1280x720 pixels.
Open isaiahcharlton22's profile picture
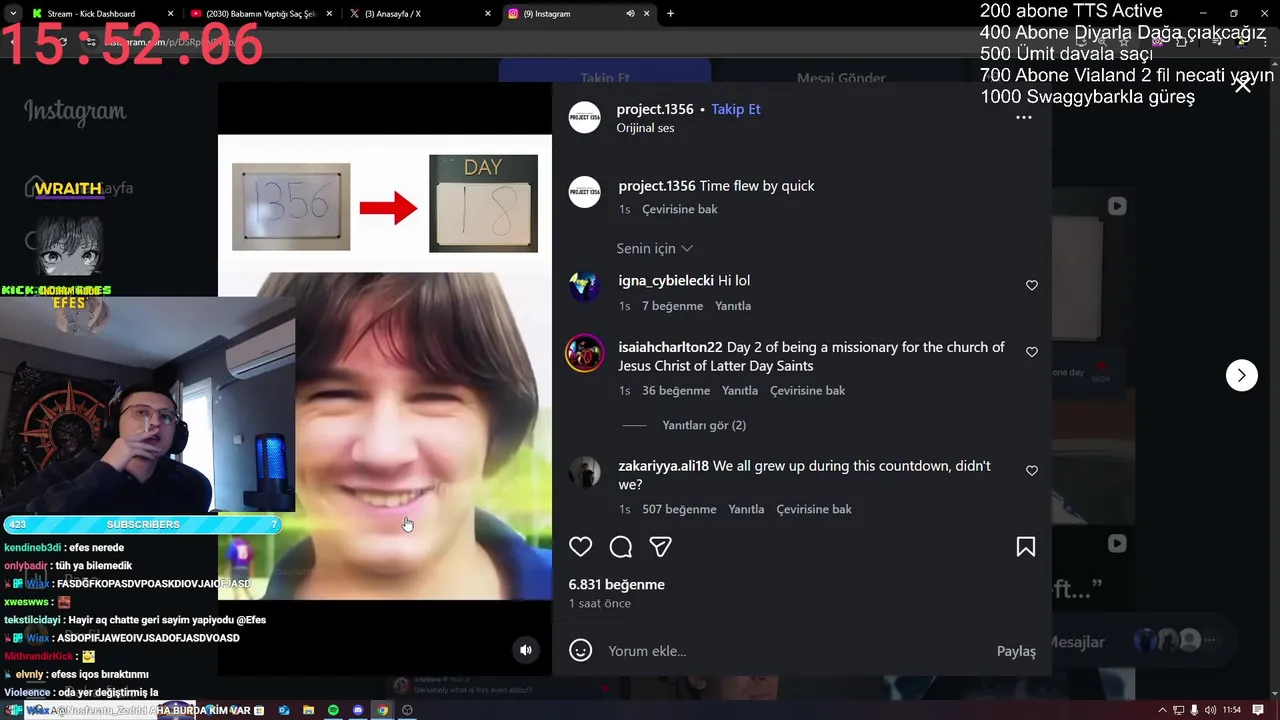pos(585,353)
